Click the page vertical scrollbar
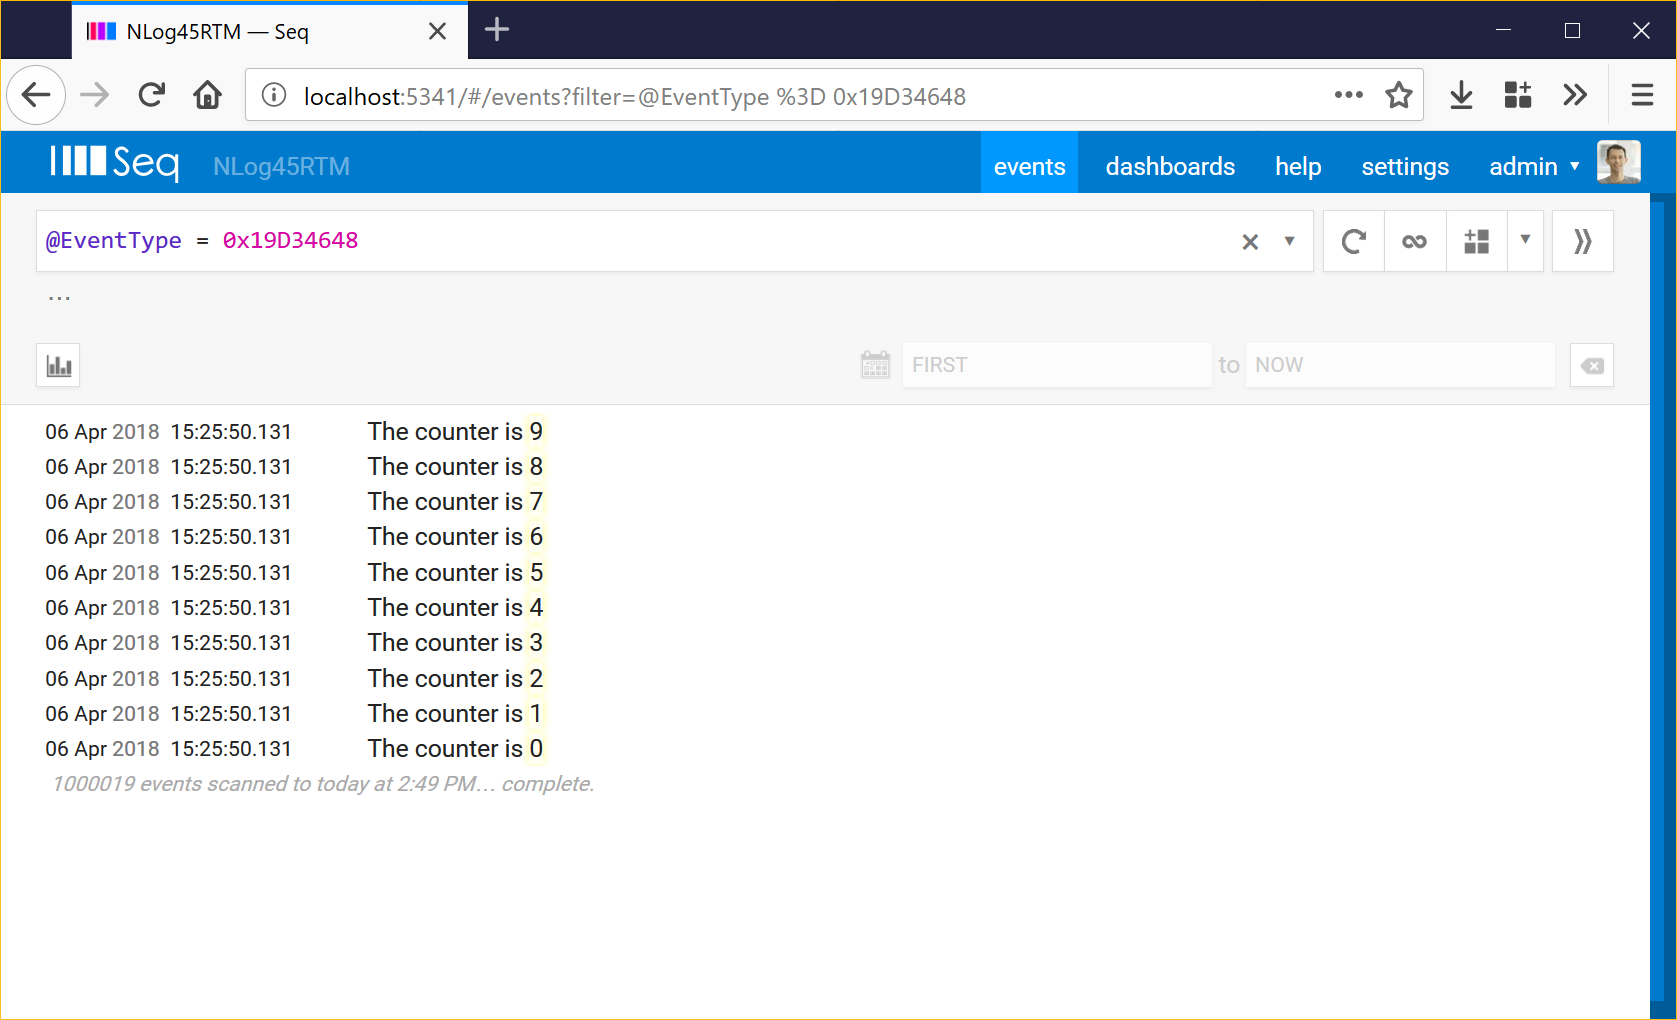The height and width of the screenshot is (1020, 1677). [1657, 600]
